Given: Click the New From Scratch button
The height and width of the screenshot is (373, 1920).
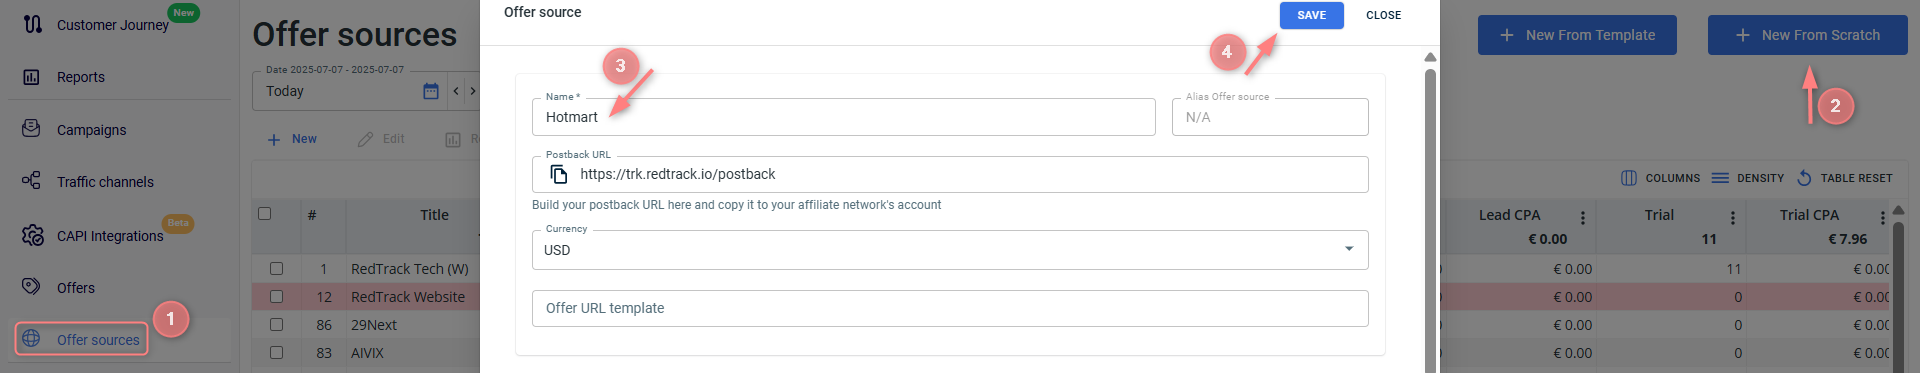Looking at the screenshot, I should (1807, 35).
